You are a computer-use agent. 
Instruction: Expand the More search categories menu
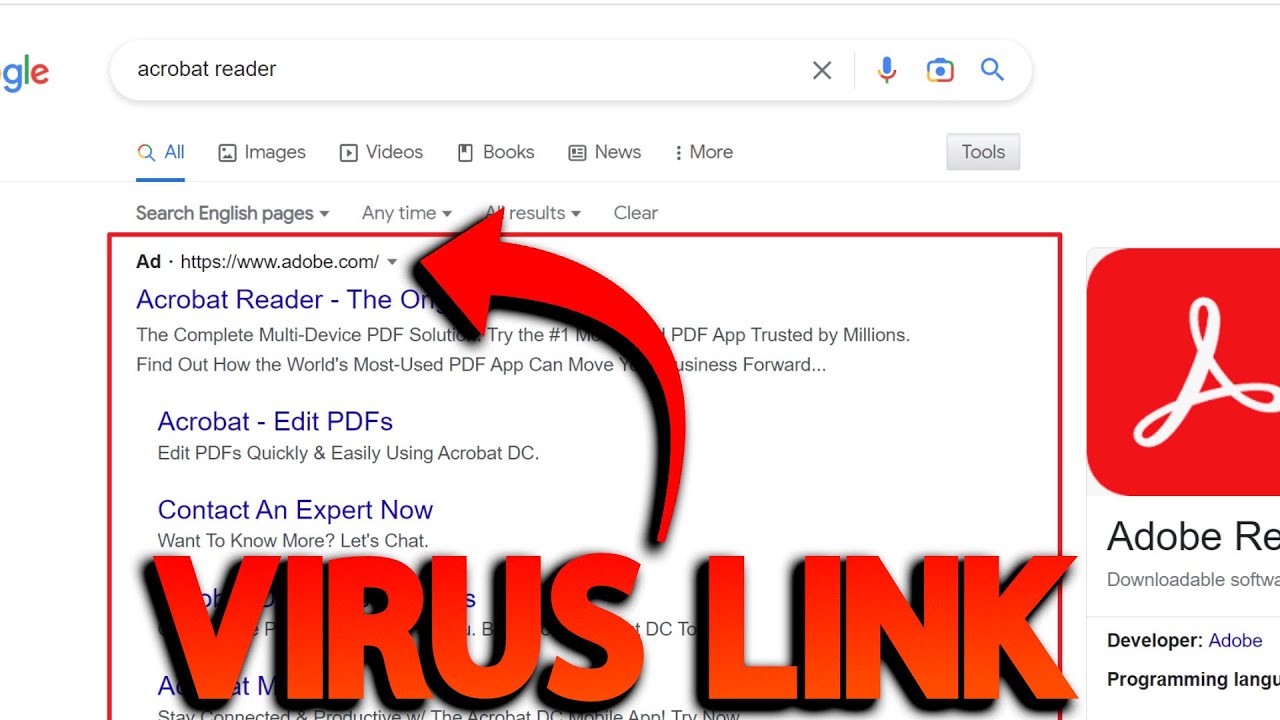(704, 153)
